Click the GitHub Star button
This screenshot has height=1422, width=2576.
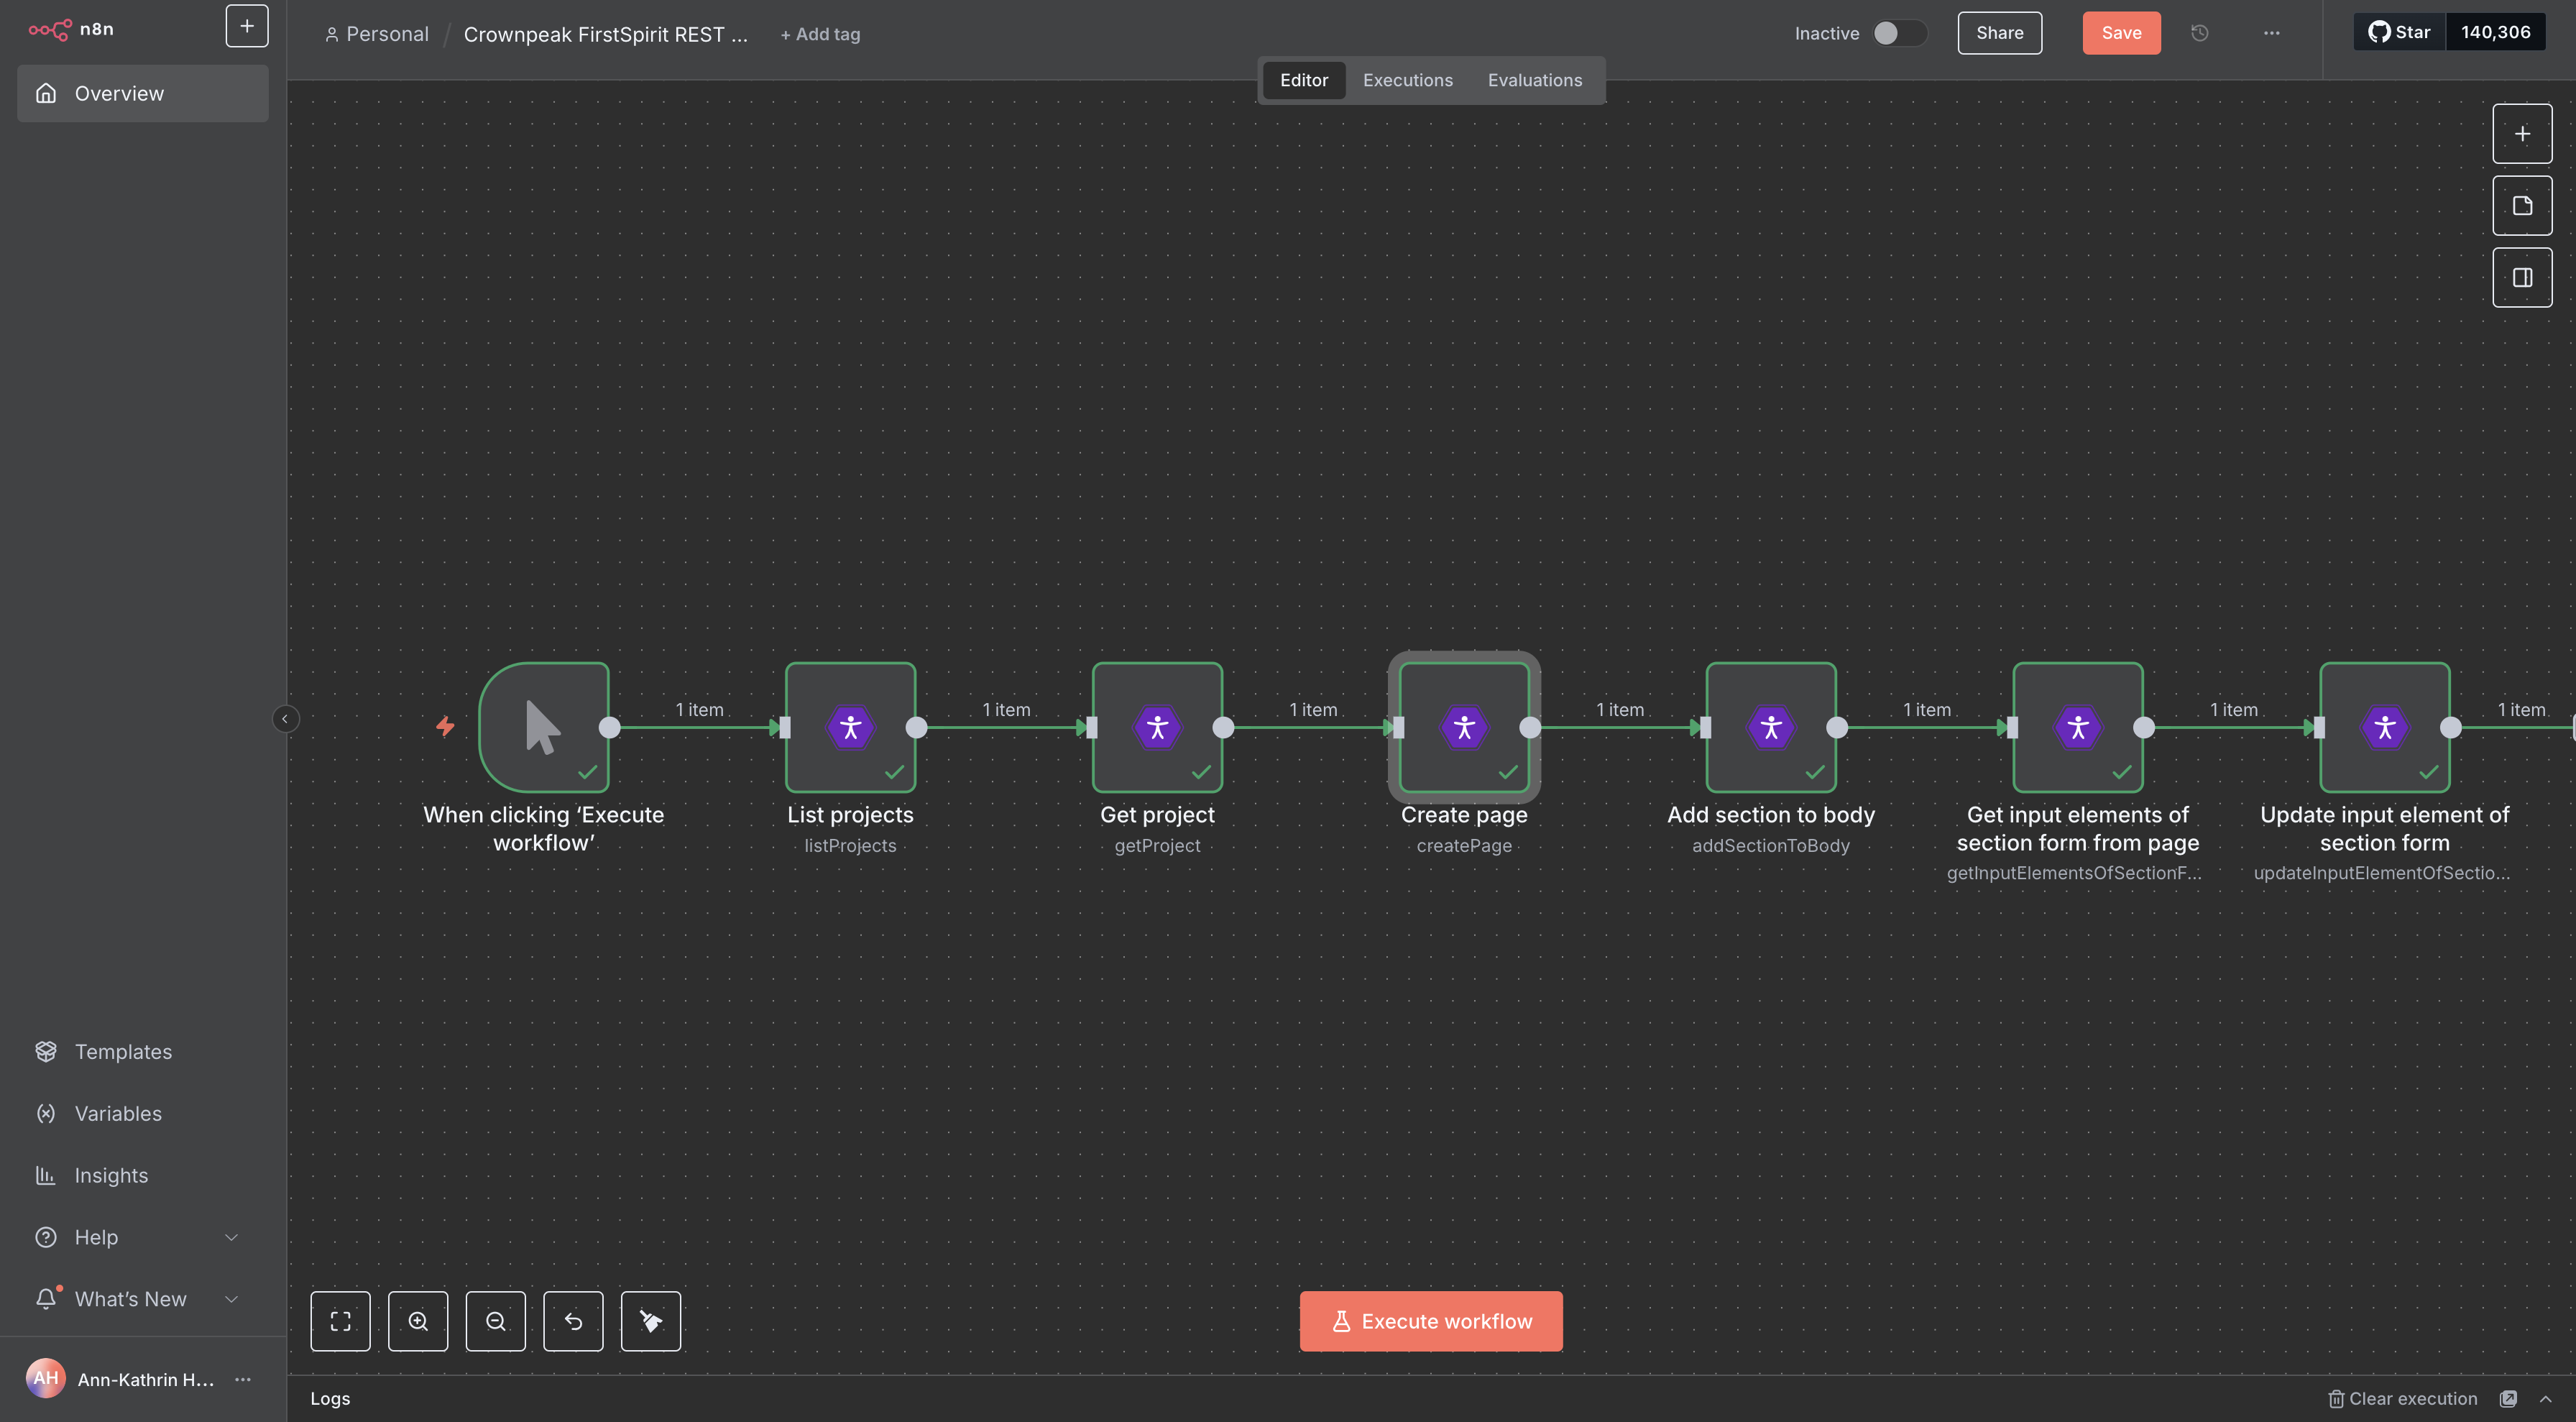tap(2399, 32)
